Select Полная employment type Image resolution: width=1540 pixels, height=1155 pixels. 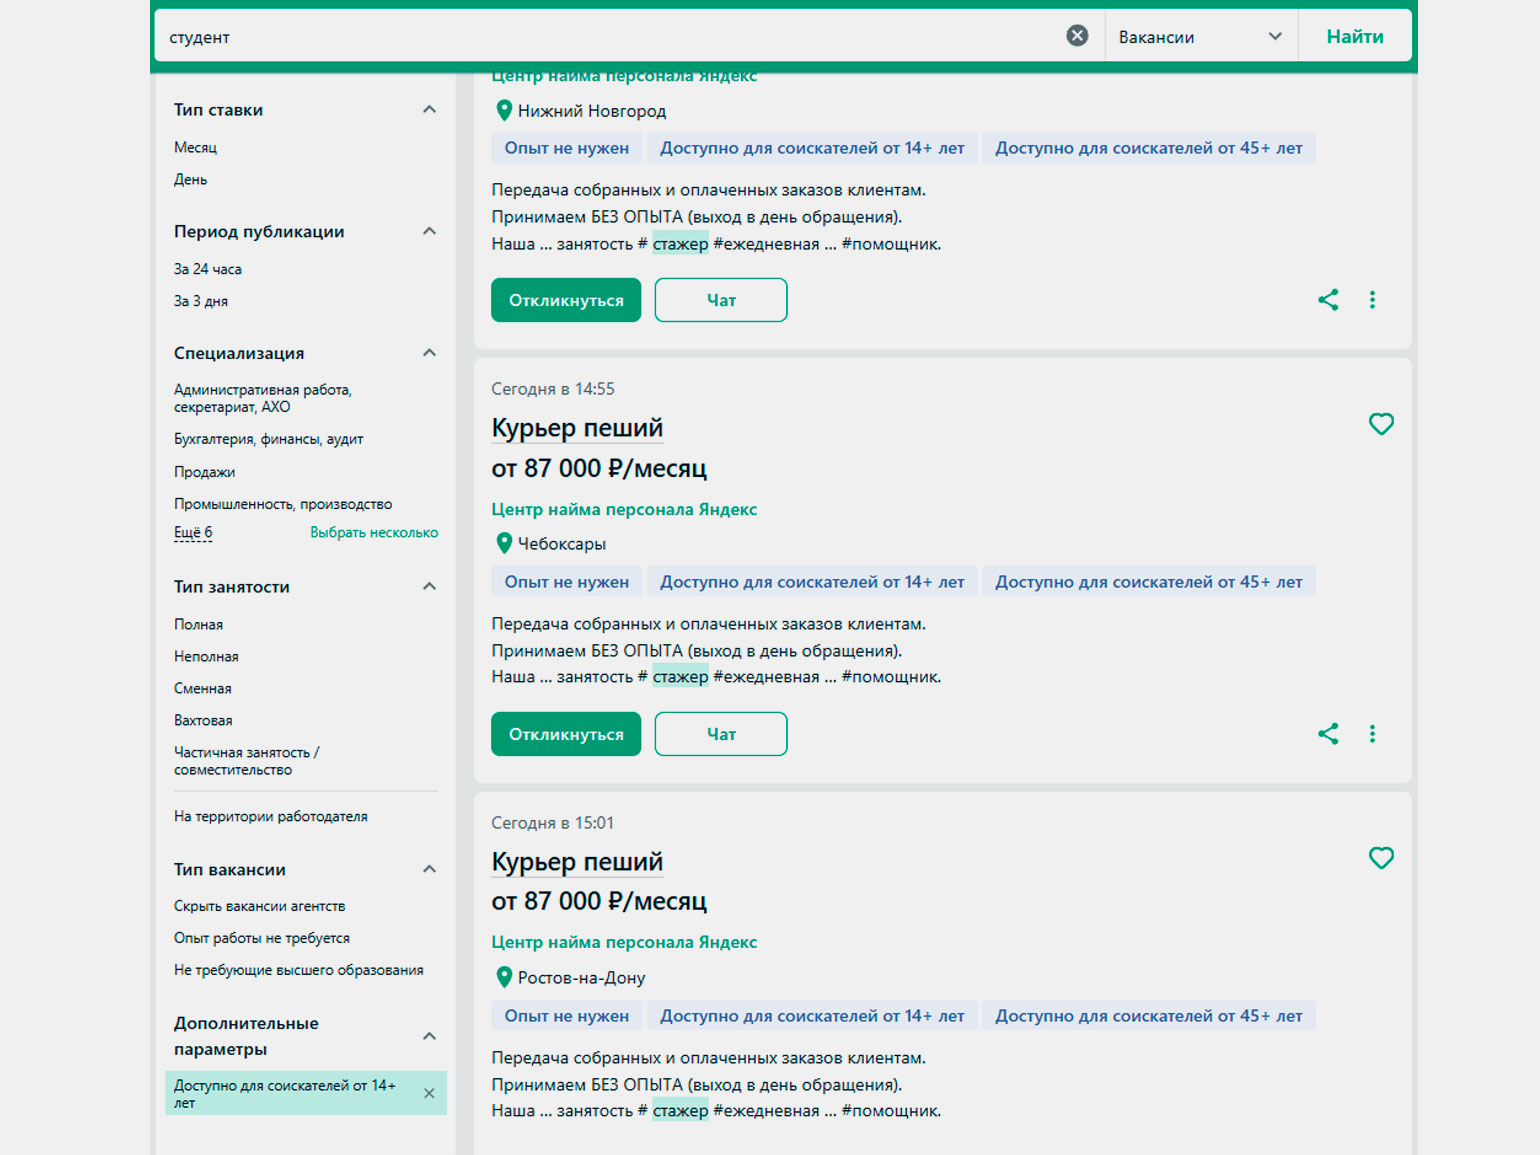click(198, 624)
